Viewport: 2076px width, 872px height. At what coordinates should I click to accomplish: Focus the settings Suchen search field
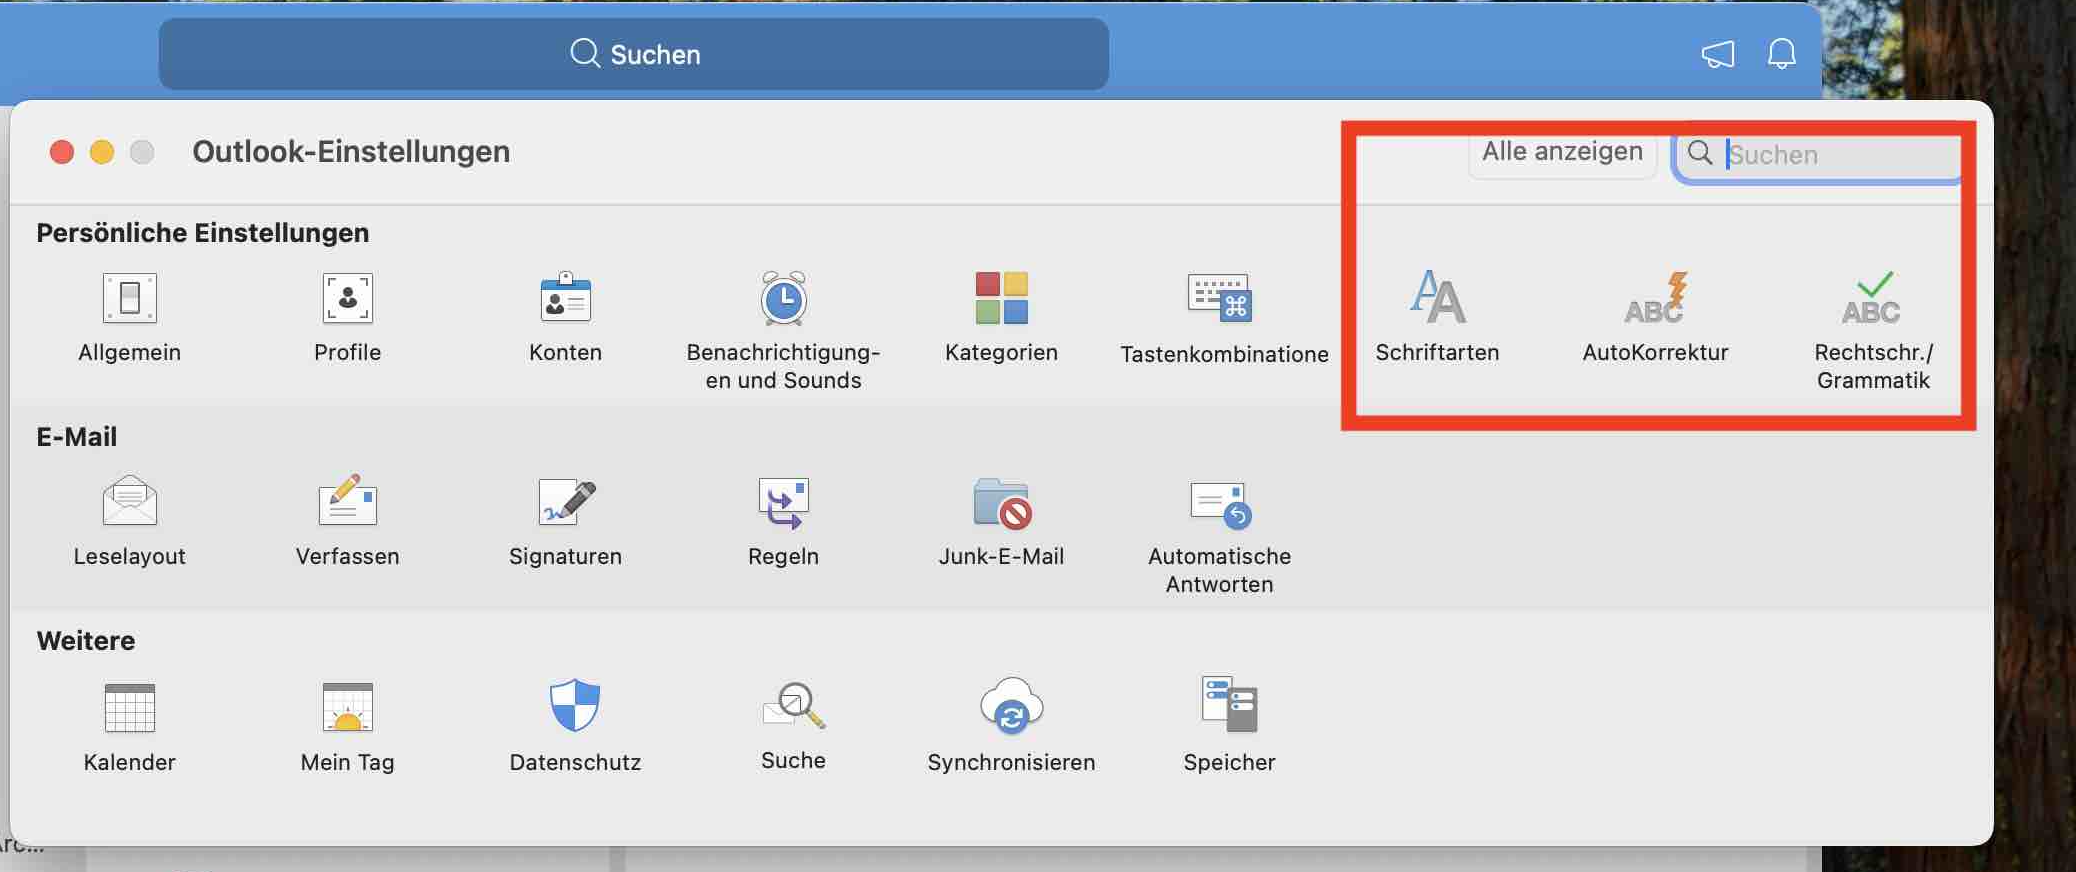click(x=1820, y=155)
